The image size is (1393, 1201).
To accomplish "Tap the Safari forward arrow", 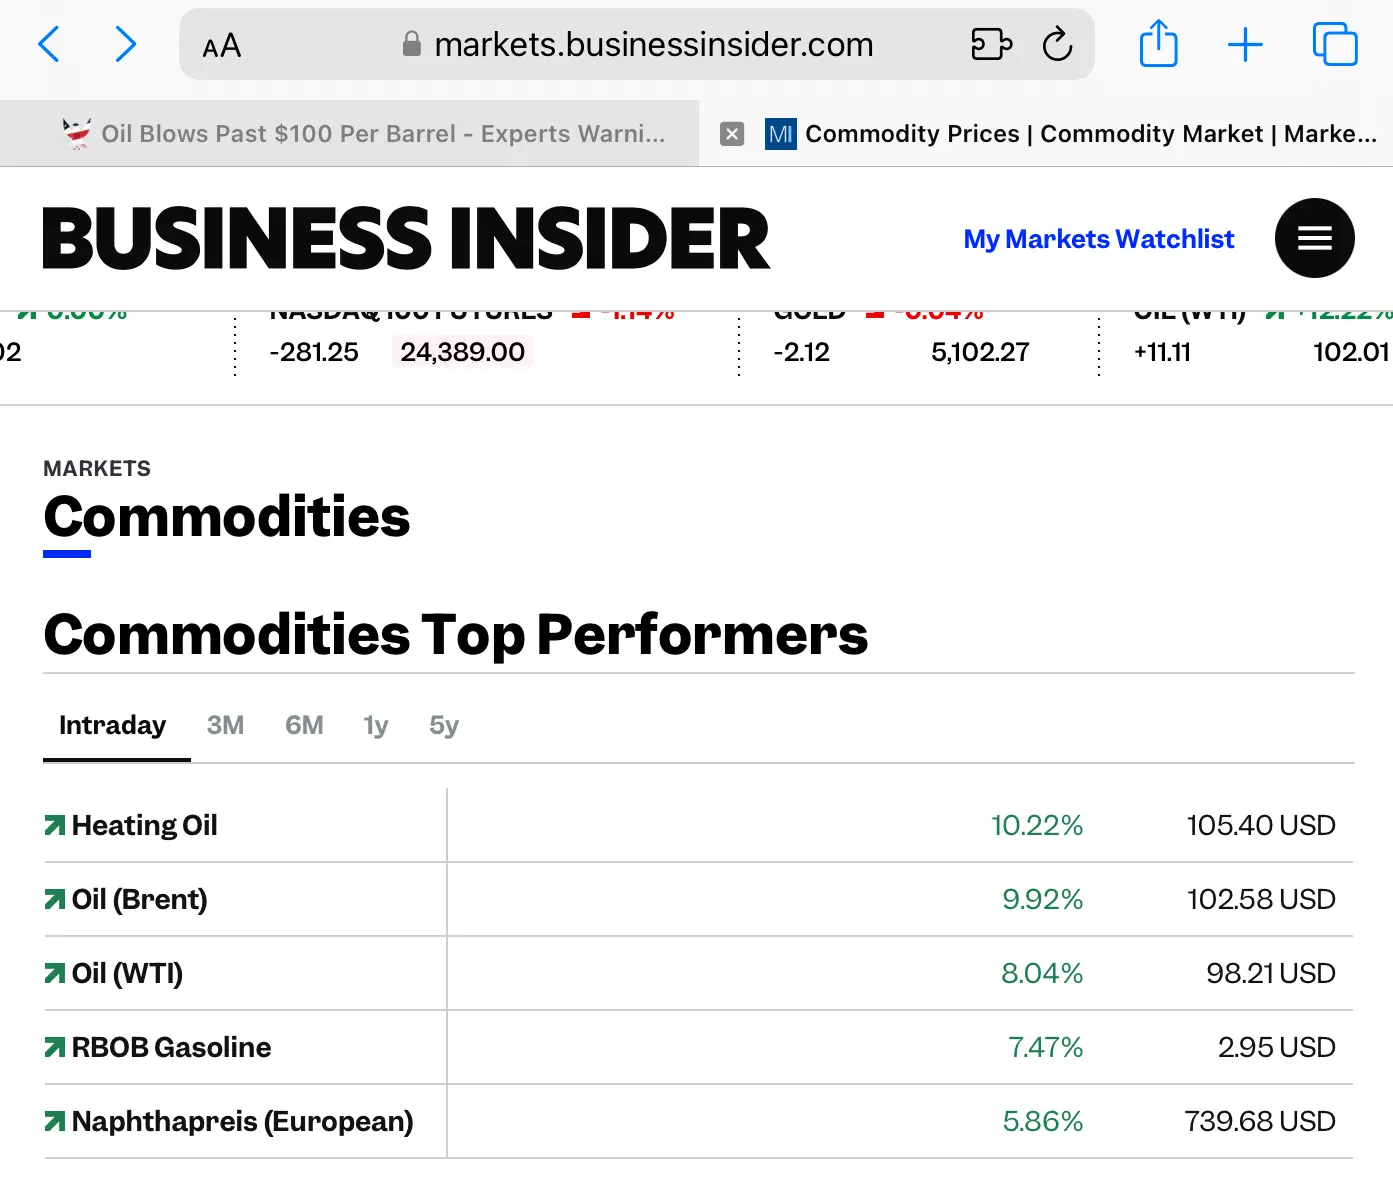I will (x=125, y=45).
